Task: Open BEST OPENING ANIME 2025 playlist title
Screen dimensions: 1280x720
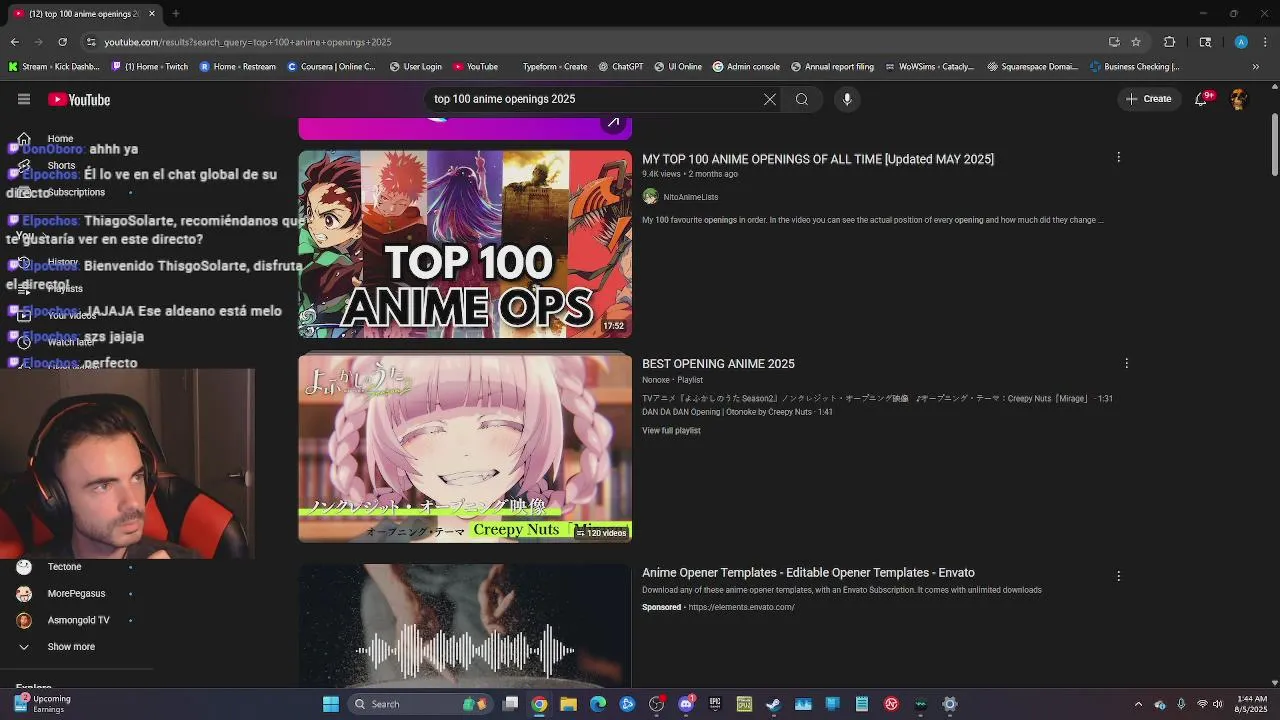Action: pos(718,364)
